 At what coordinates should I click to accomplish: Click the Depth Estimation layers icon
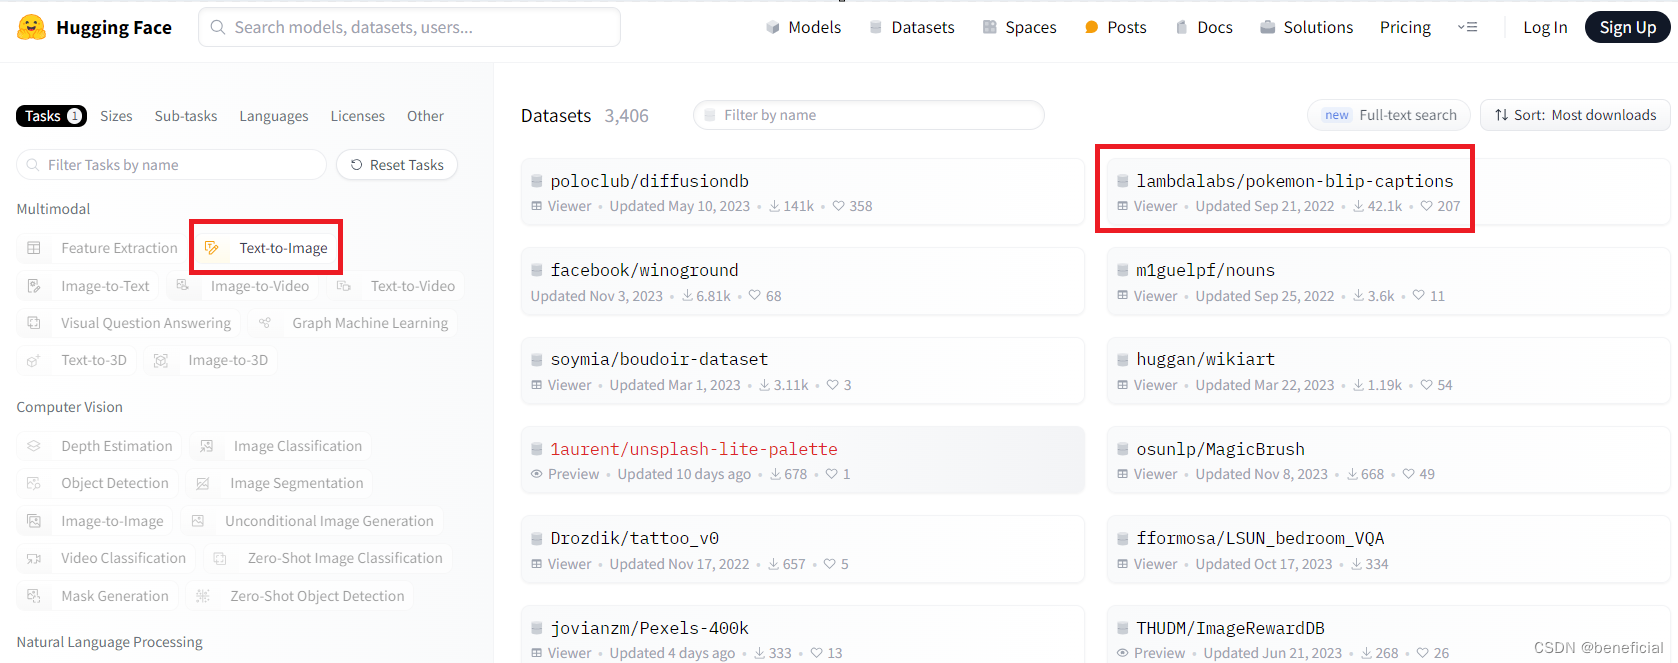(x=34, y=446)
